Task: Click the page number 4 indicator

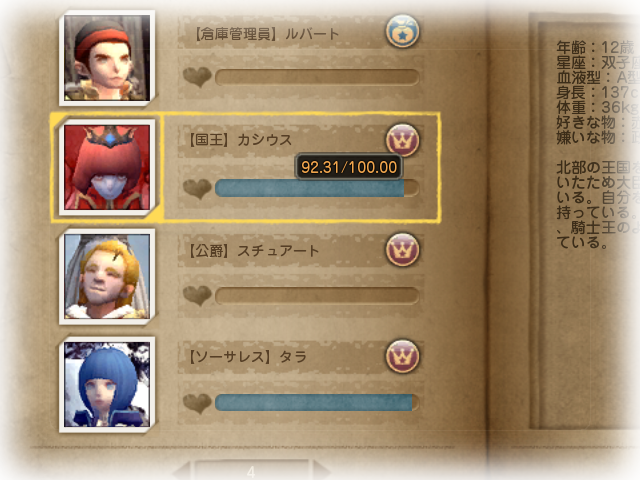Action: pyautogui.click(x=251, y=472)
